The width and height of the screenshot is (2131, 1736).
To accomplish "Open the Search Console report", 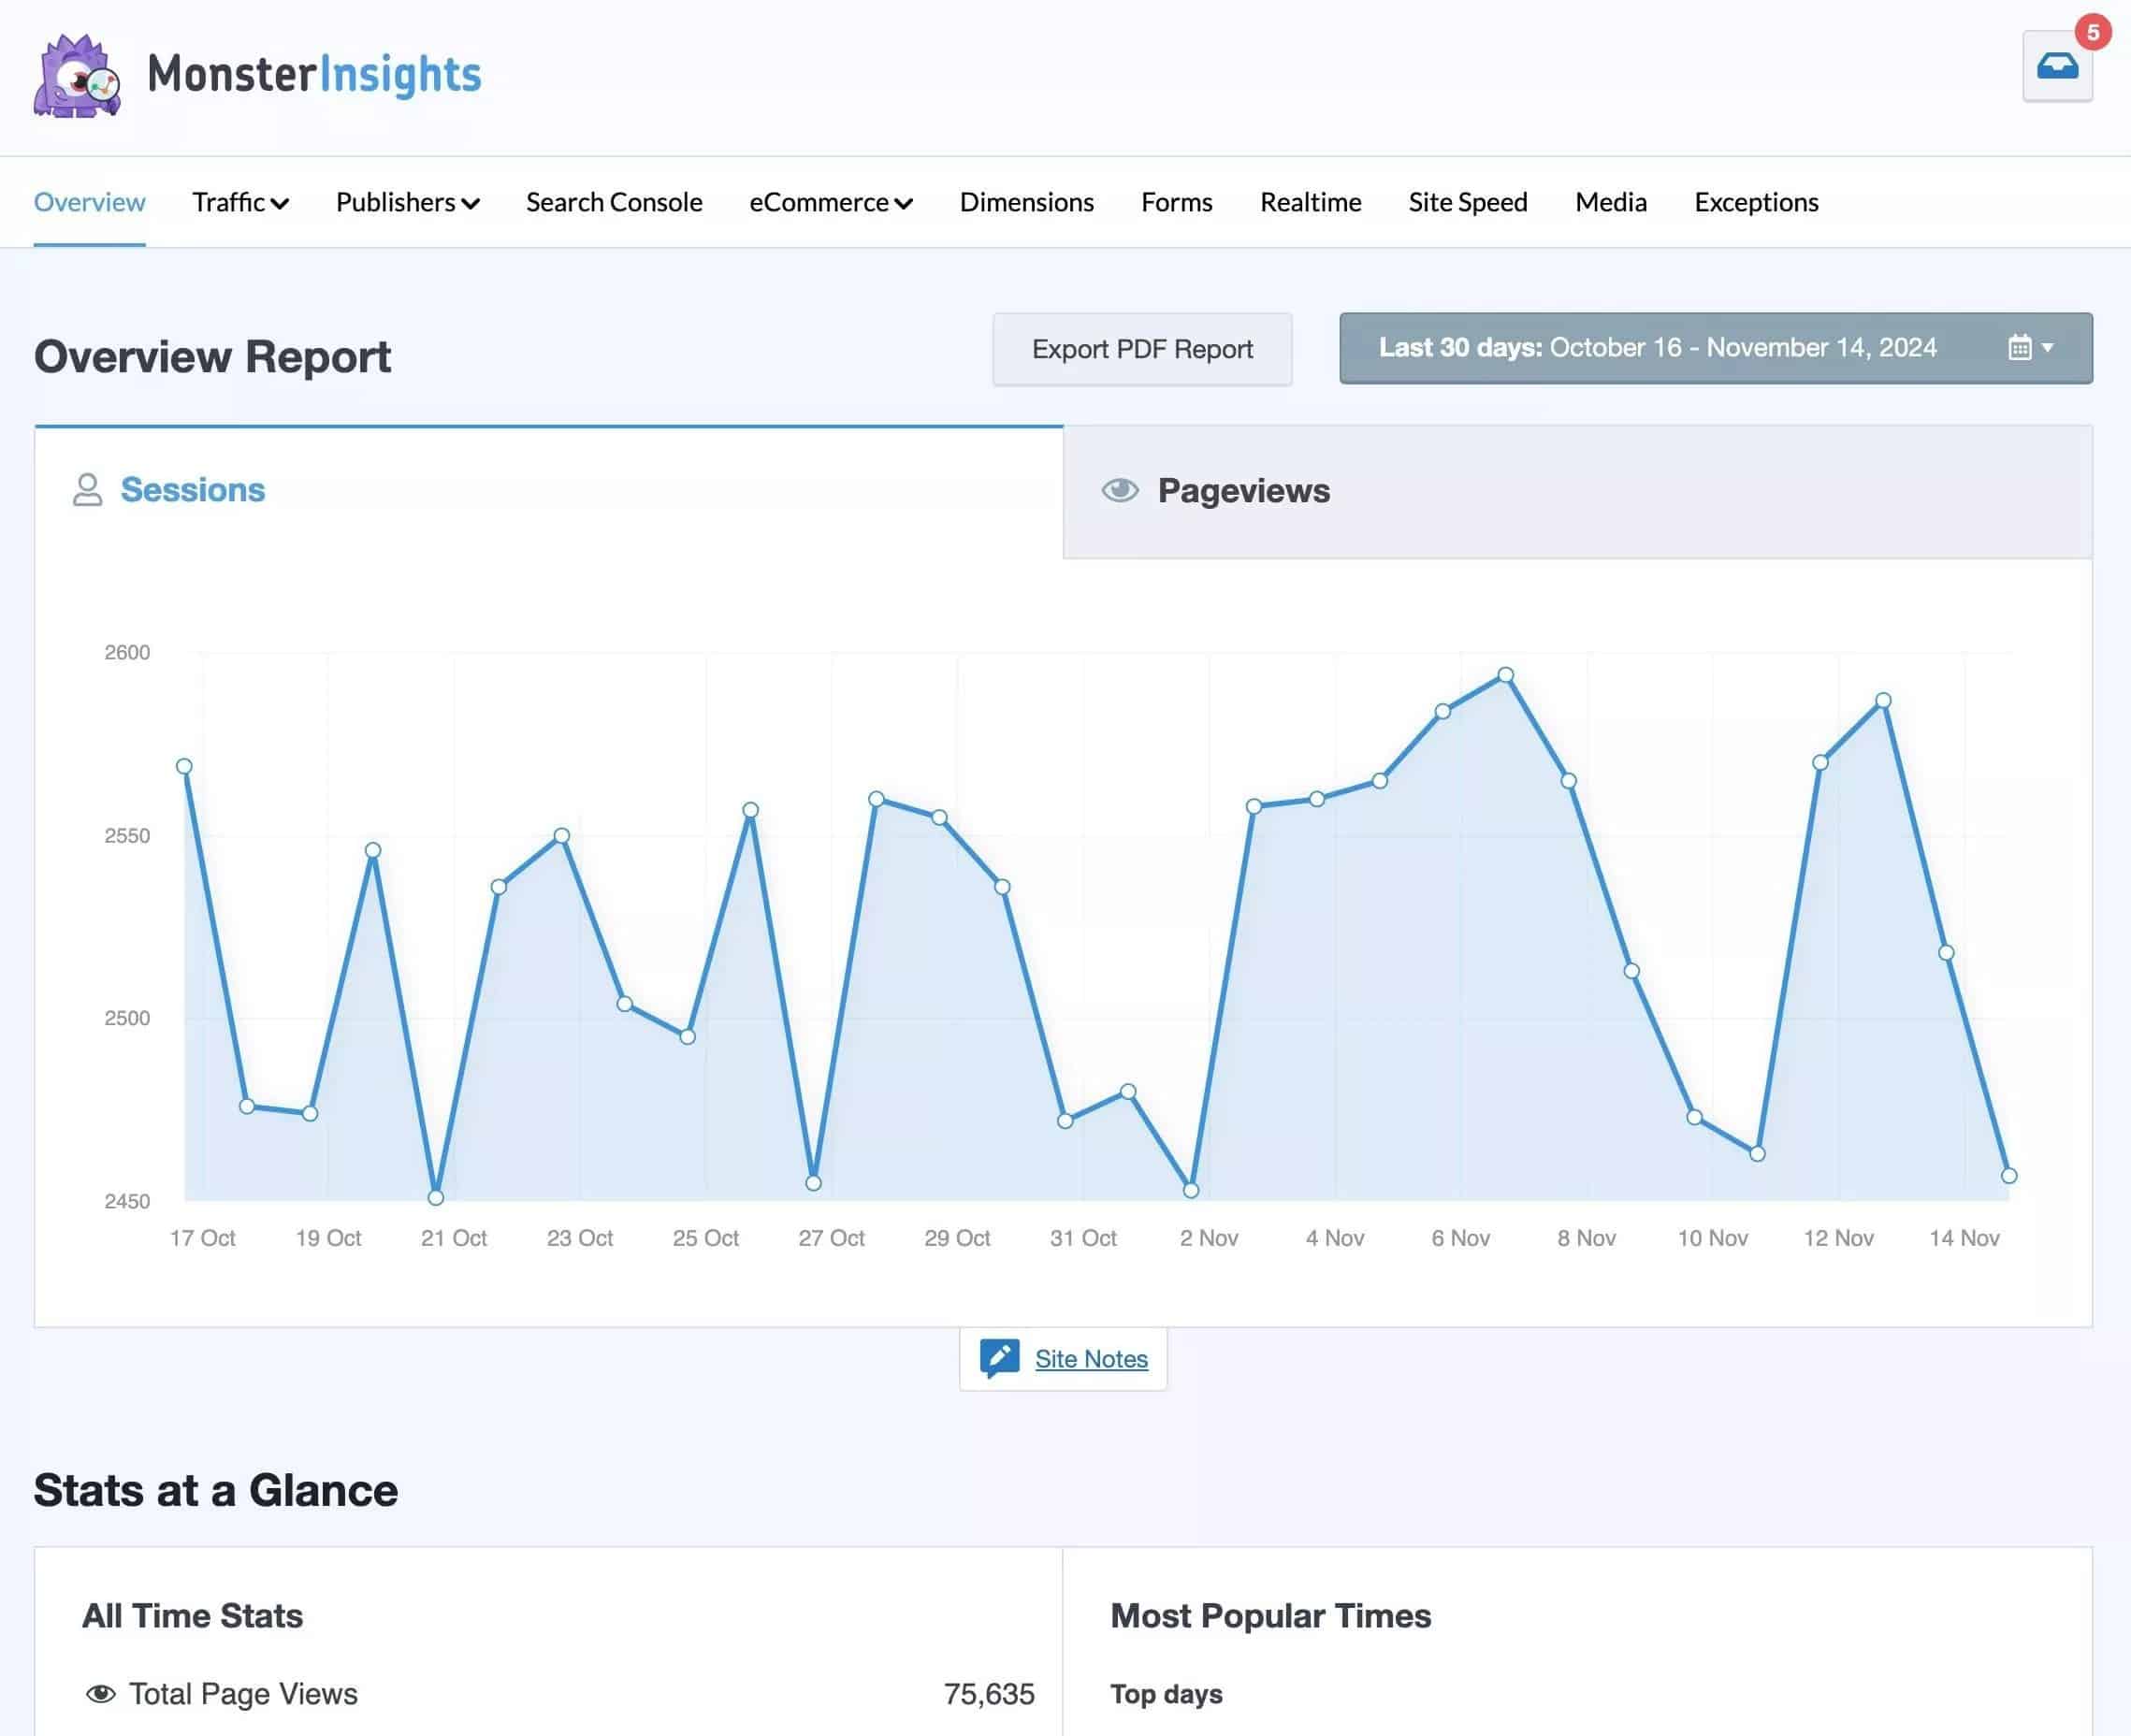I will coord(614,203).
